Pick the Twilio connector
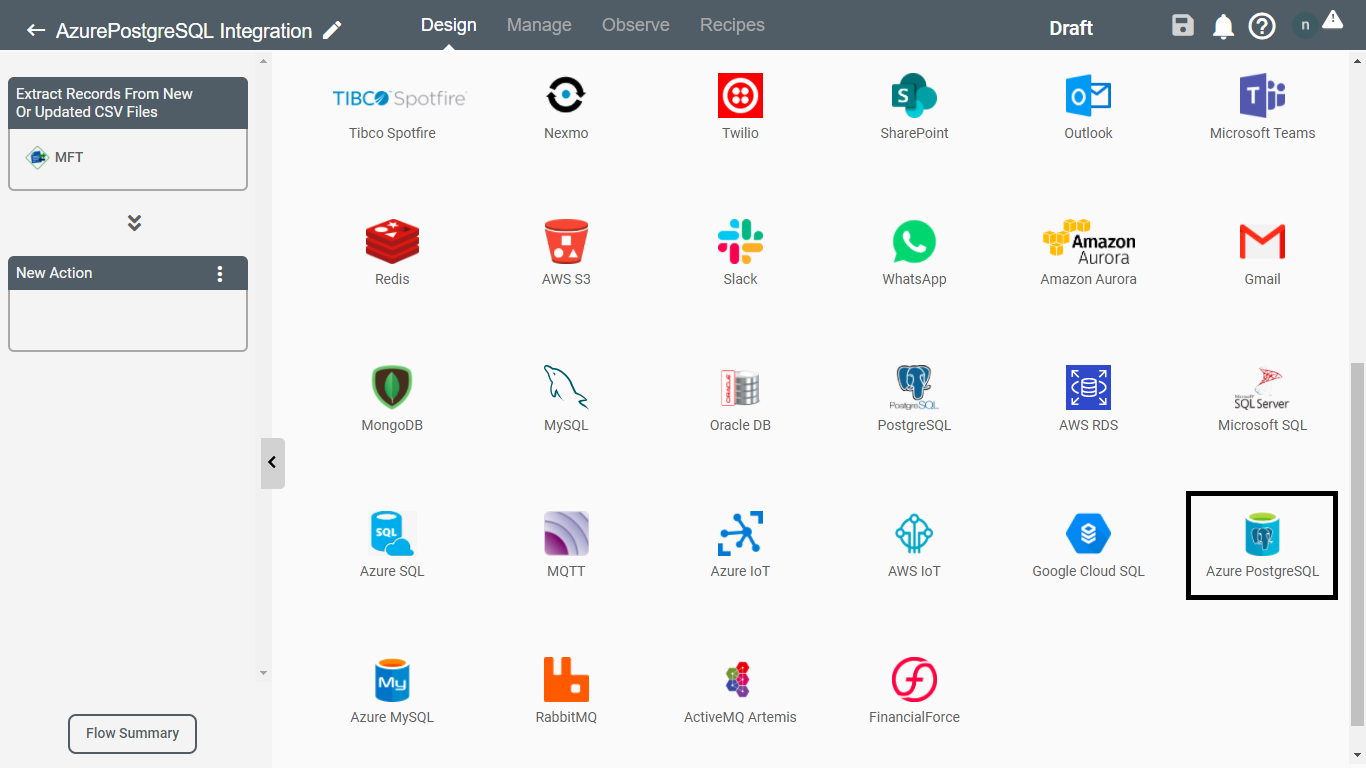Viewport: 1366px width, 768px height. coord(740,106)
